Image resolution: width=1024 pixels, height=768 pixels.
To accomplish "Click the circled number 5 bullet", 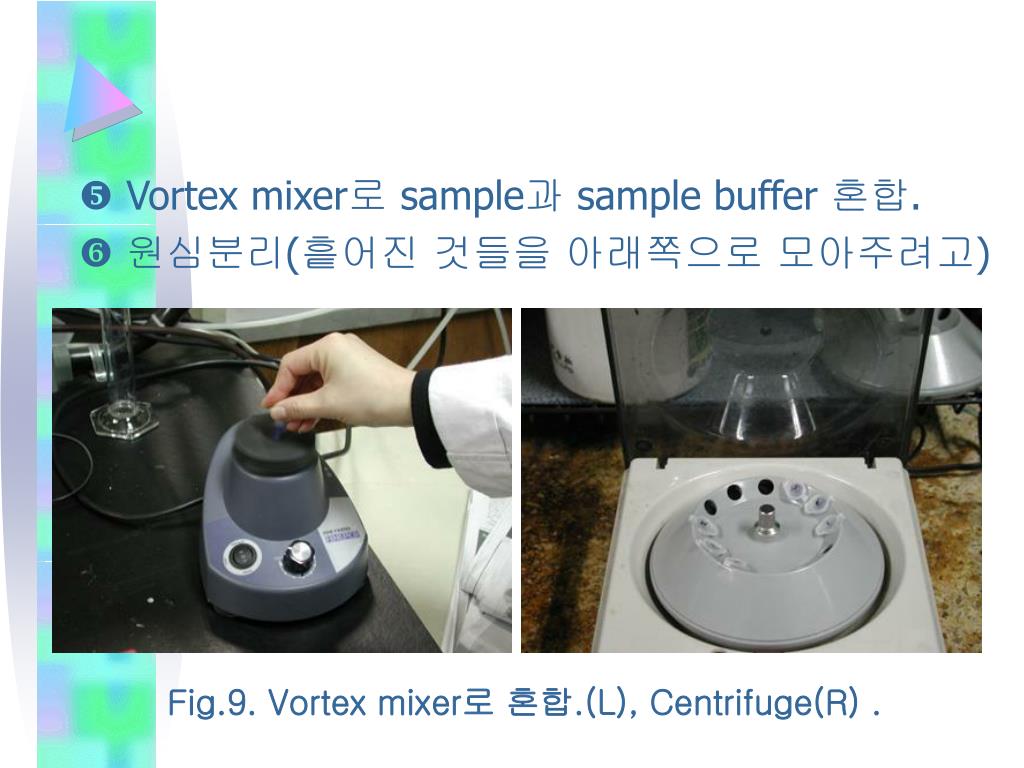I will tap(96, 196).
